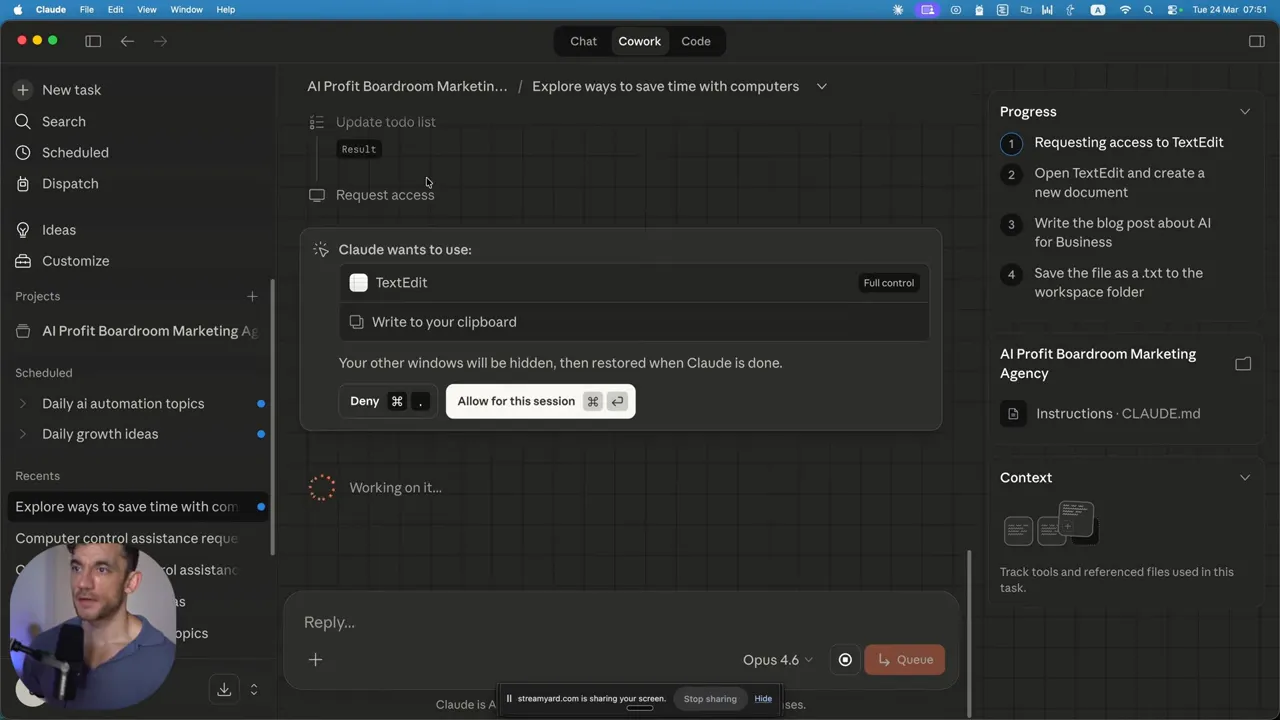Allow access for this session
The height and width of the screenshot is (720, 1280).
540,401
